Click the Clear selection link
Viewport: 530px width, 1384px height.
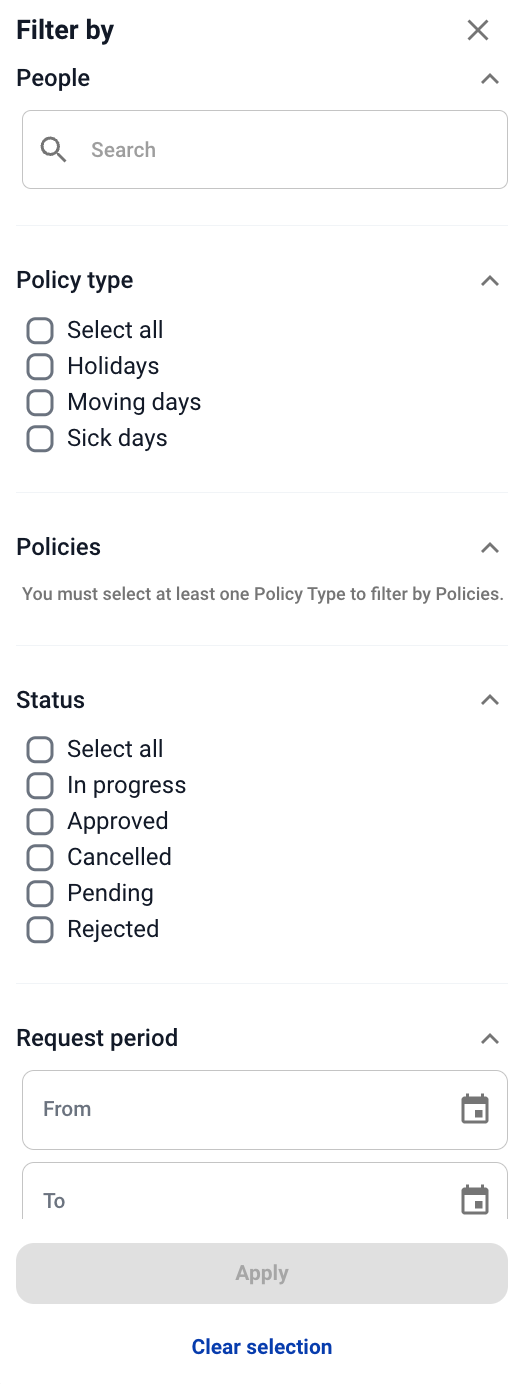click(x=262, y=1347)
